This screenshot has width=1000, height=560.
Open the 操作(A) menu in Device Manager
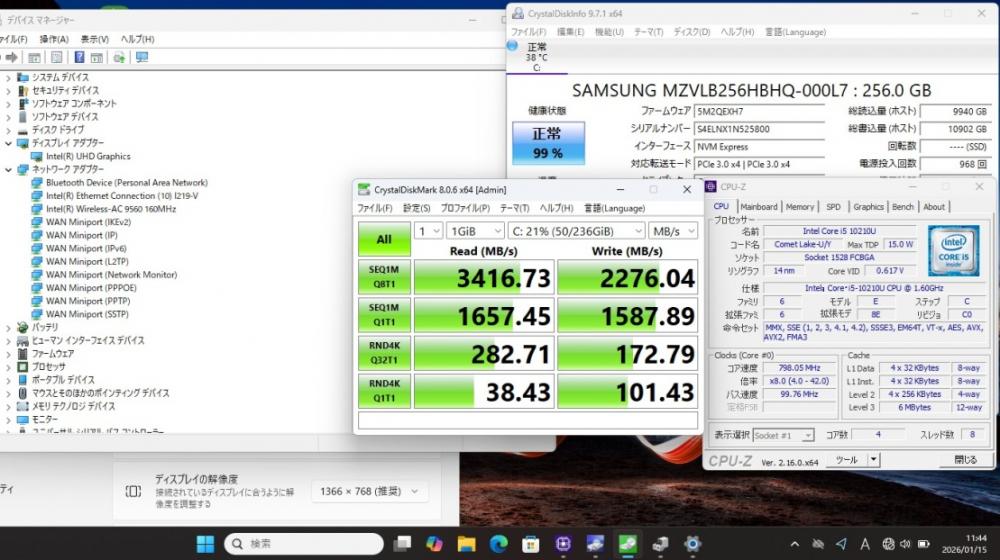tap(53, 39)
